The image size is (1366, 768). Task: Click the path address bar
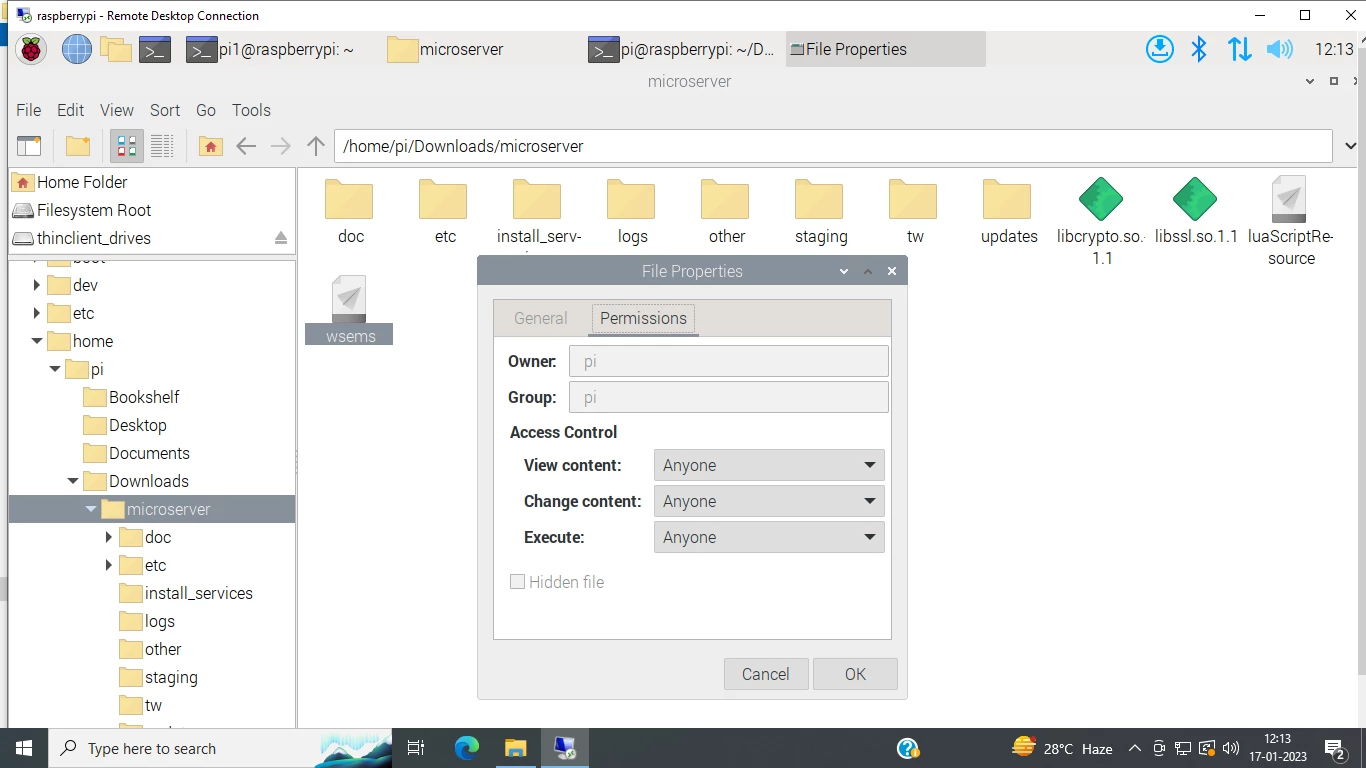pyautogui.click(x=833, y=146)
